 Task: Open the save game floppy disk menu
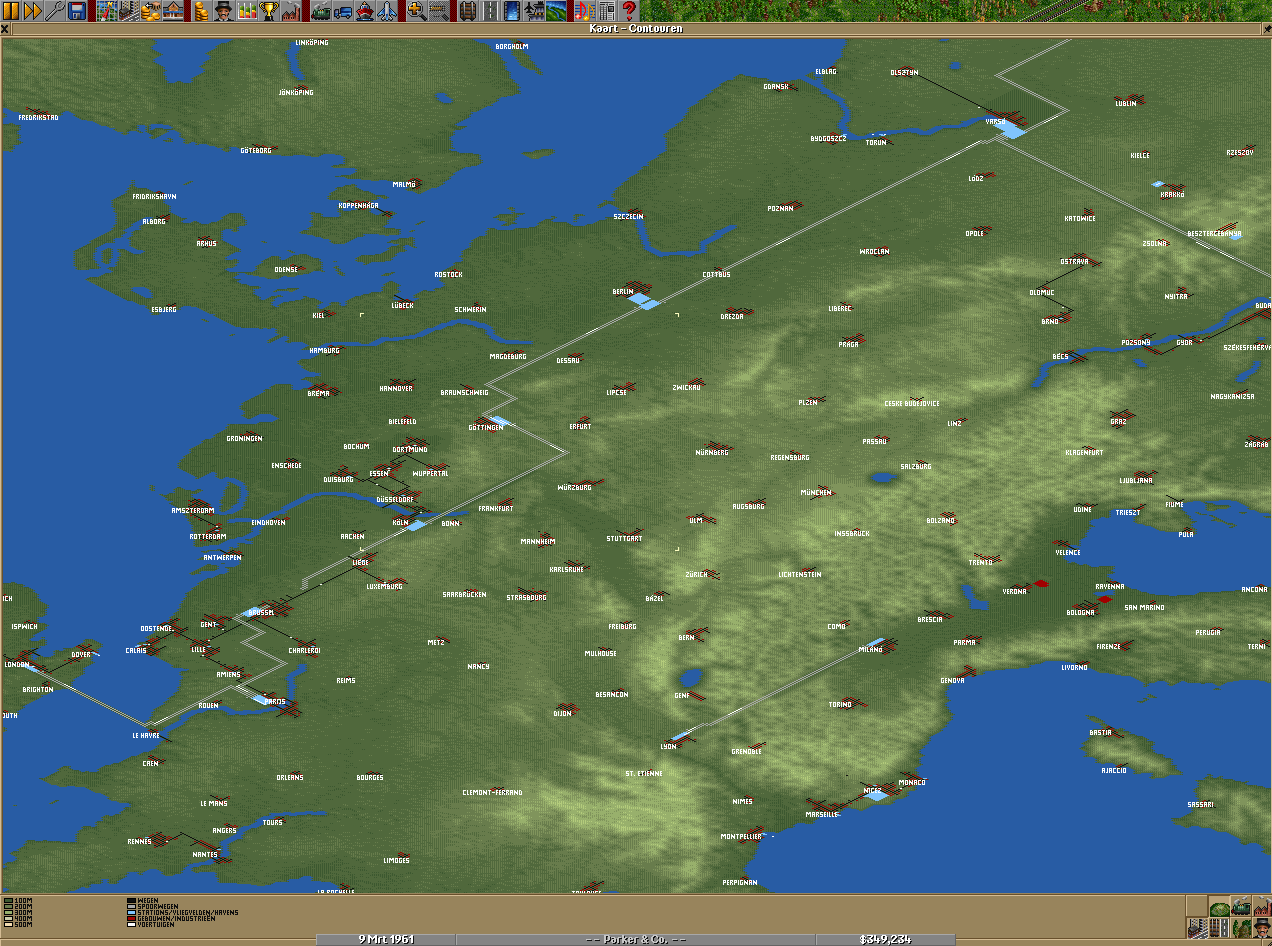[x=77, y=12]
